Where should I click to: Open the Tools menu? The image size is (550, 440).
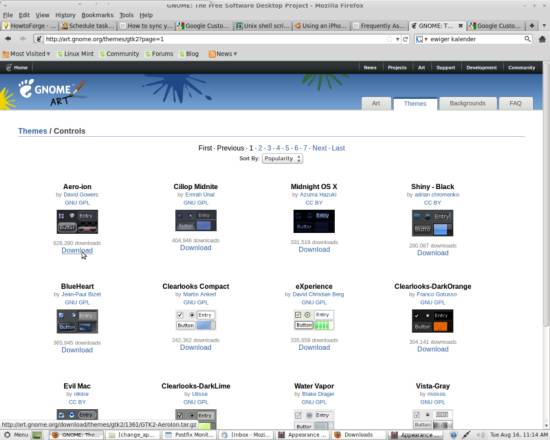tap(126, 15)
